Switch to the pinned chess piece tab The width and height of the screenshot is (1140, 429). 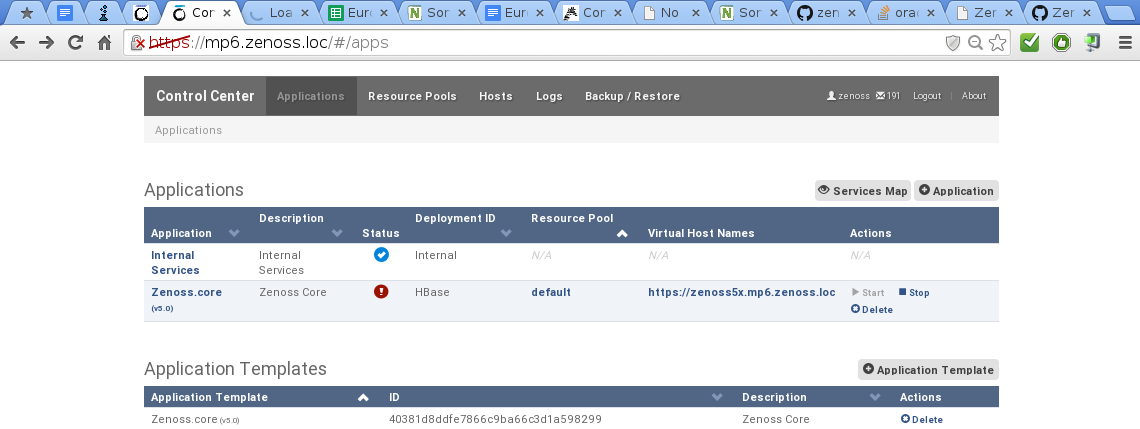pyautogui.click(x=103, y=12)
